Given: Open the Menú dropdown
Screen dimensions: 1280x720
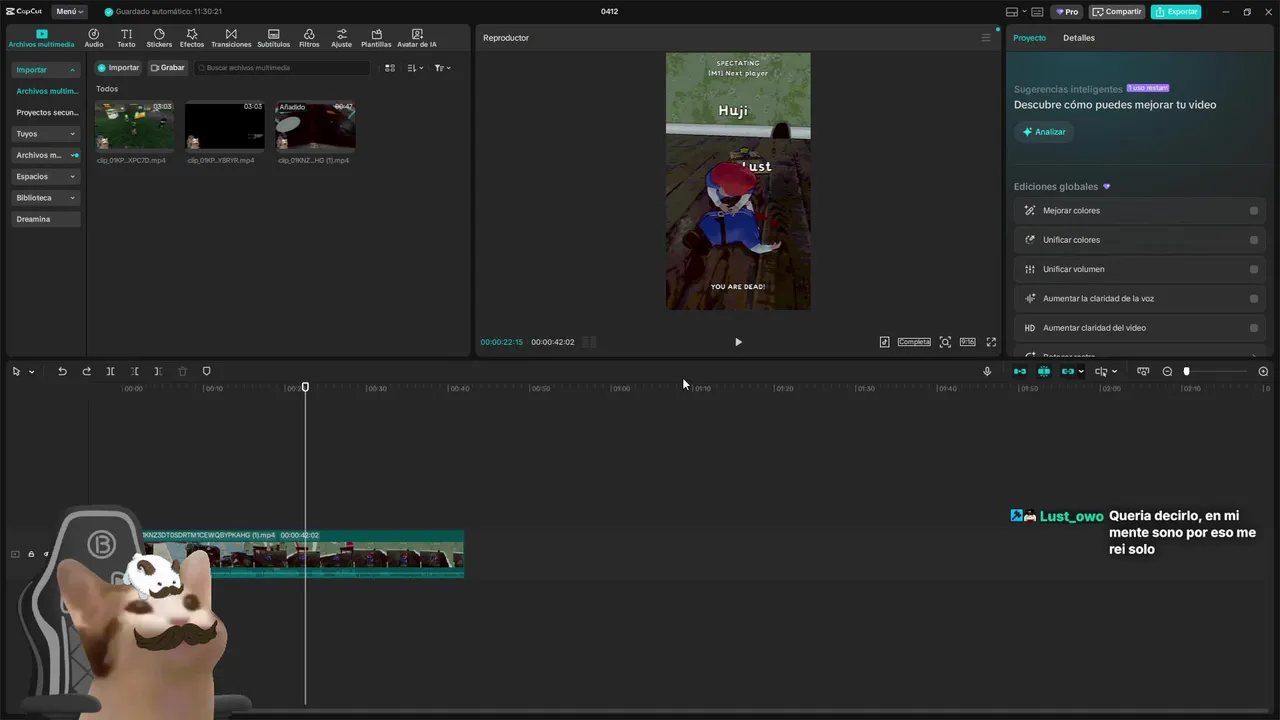Looking at the screenshot, I should (x=69, y=12).
